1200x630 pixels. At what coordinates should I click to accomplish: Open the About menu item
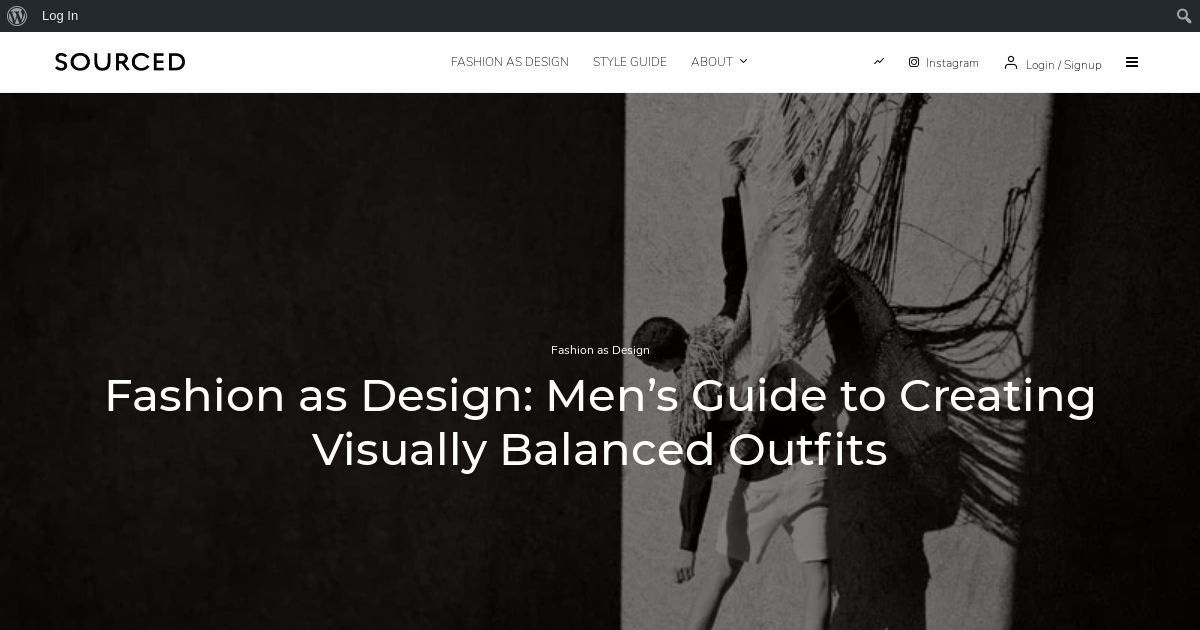click(x=712, y=62)
